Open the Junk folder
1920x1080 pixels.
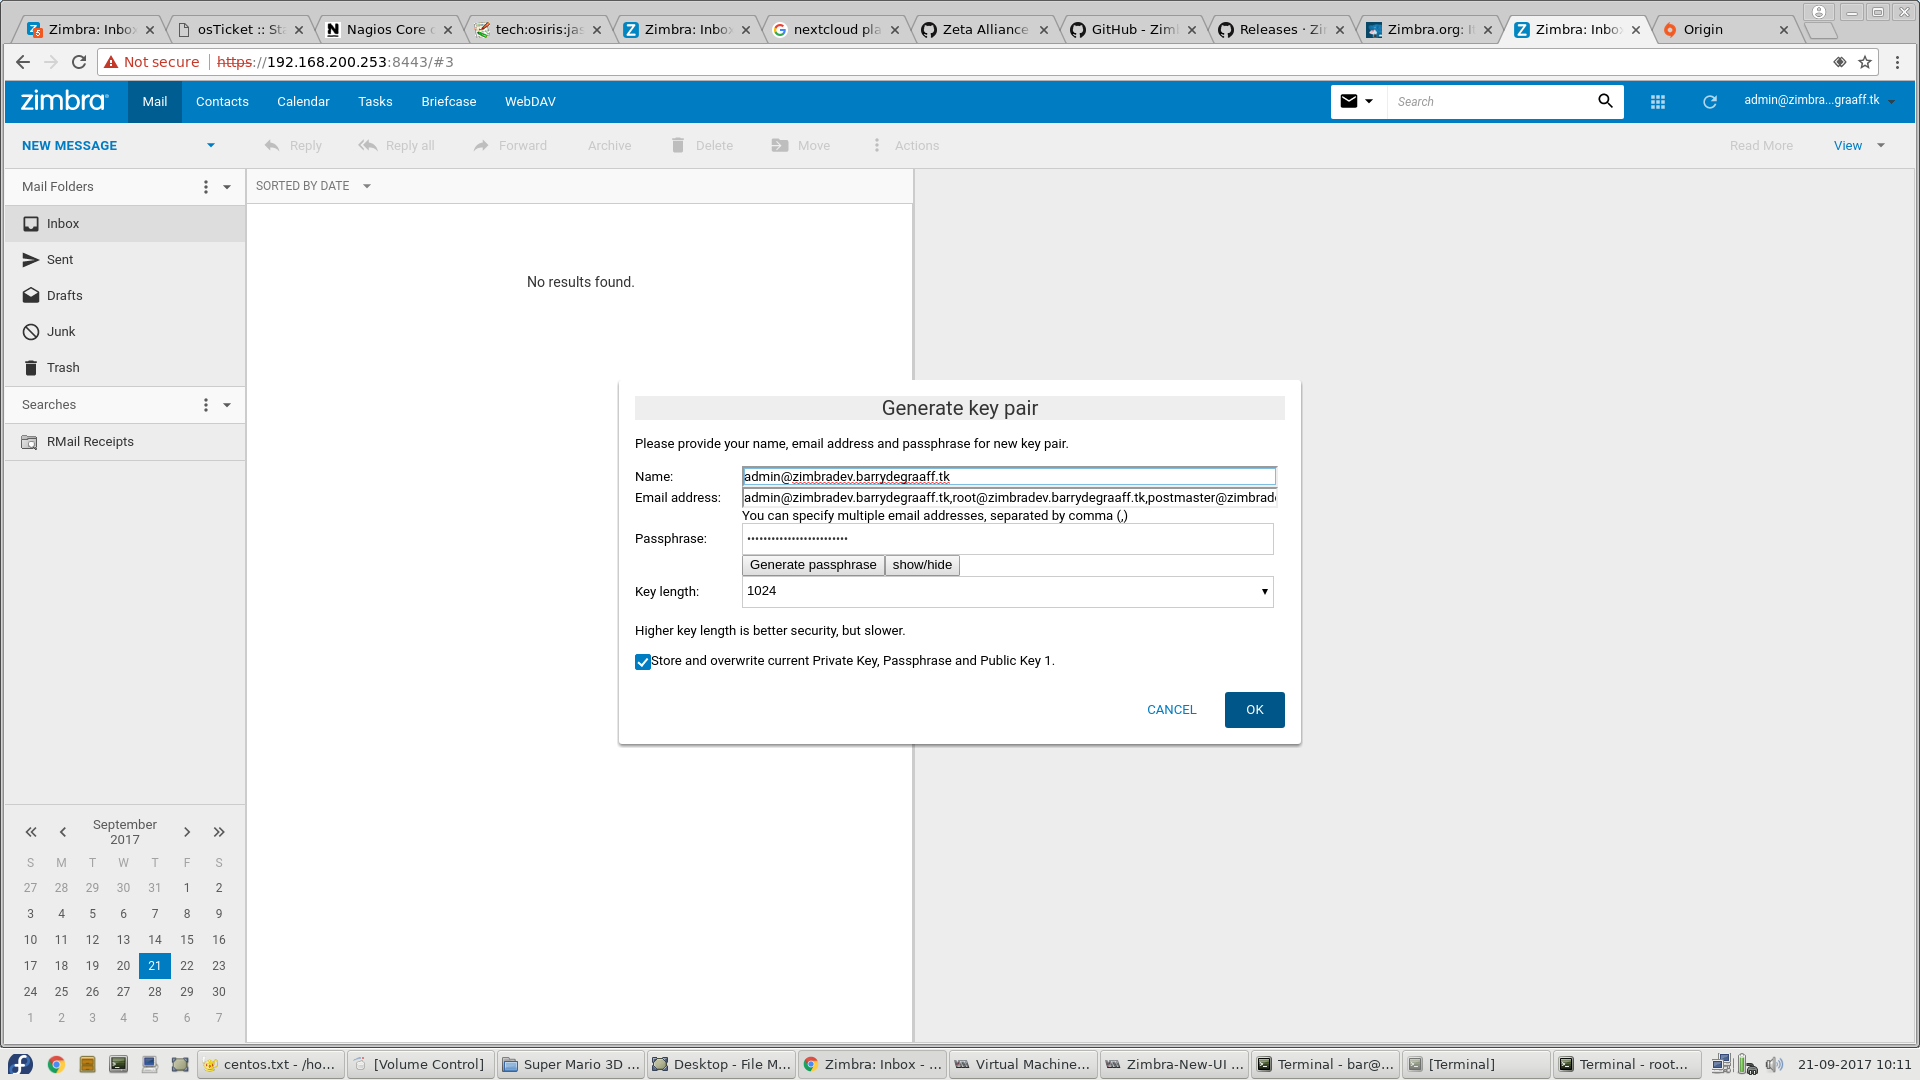pos(61,332)
